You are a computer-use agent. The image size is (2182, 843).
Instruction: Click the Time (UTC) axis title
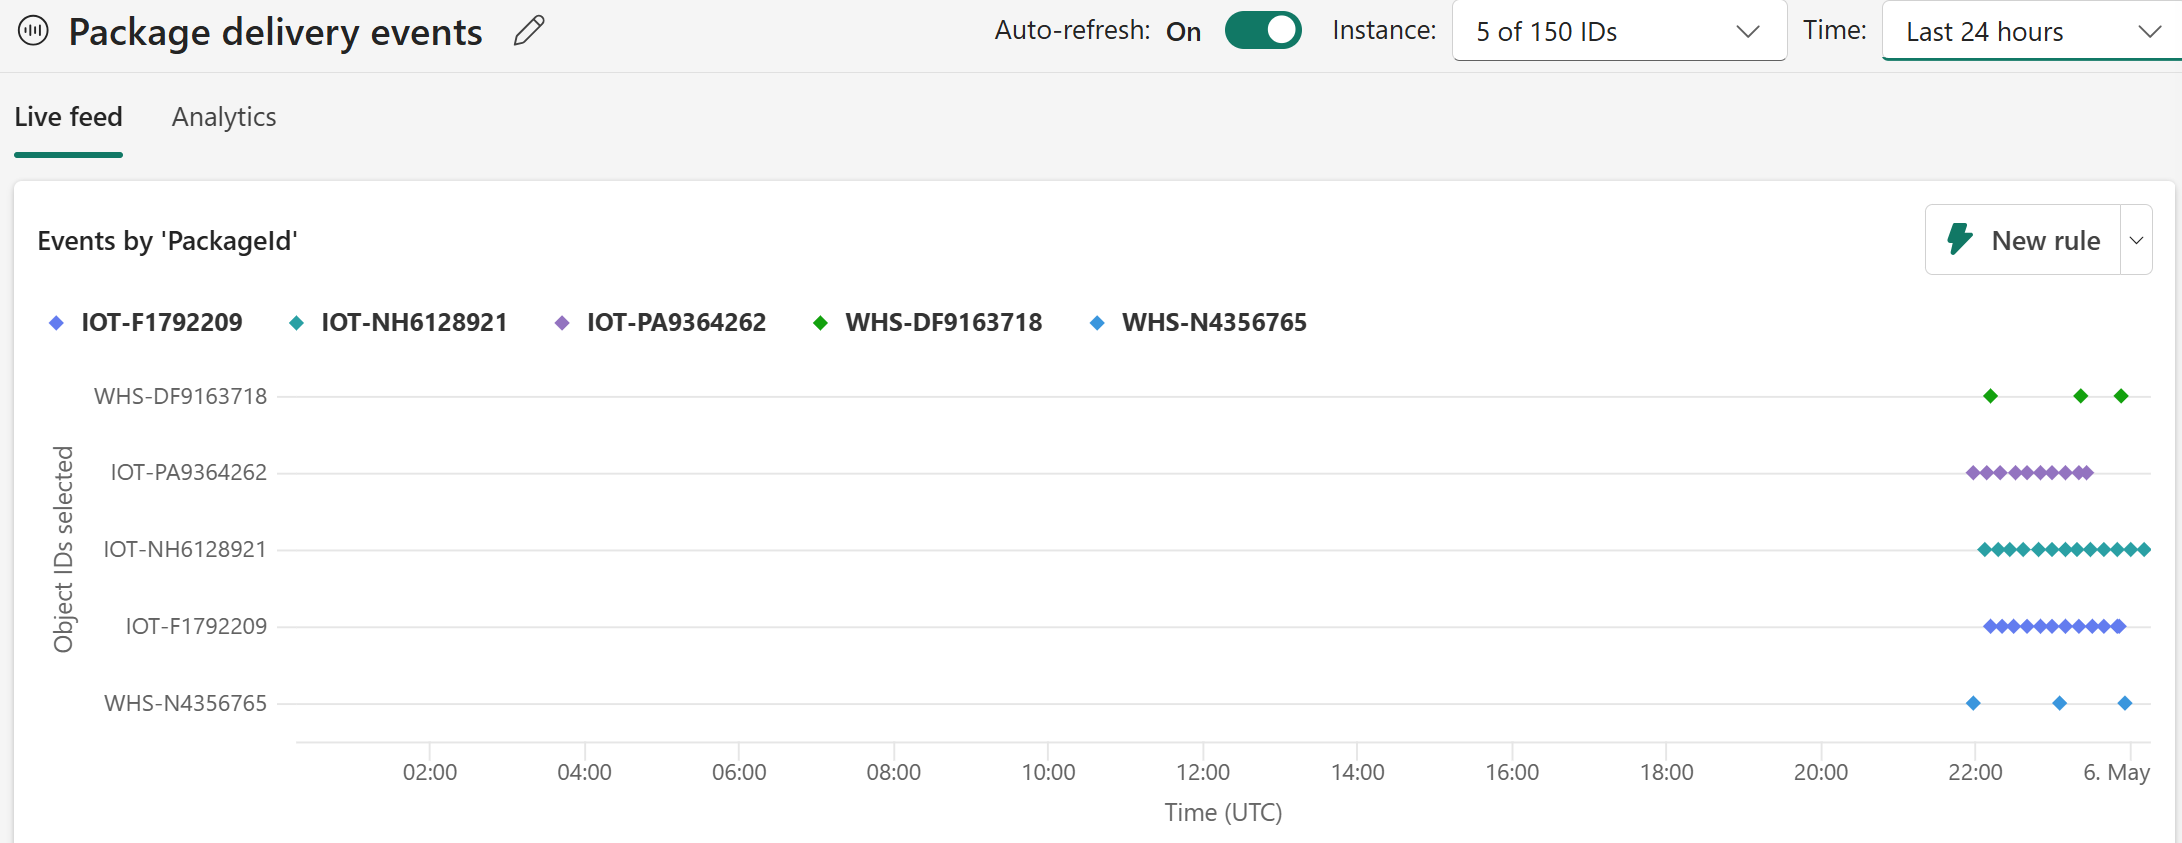pyautogui.click(x=1223, y=812)
